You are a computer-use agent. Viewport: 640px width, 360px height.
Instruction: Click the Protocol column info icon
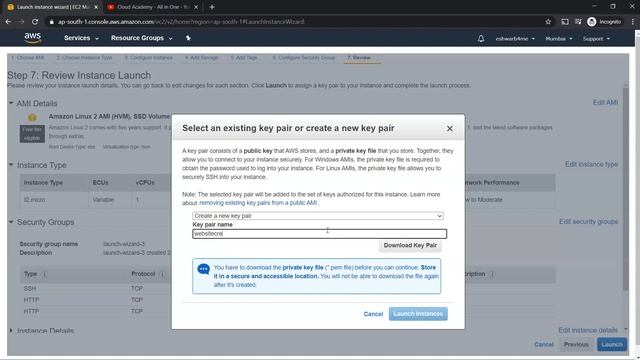[x=162, y=274]
